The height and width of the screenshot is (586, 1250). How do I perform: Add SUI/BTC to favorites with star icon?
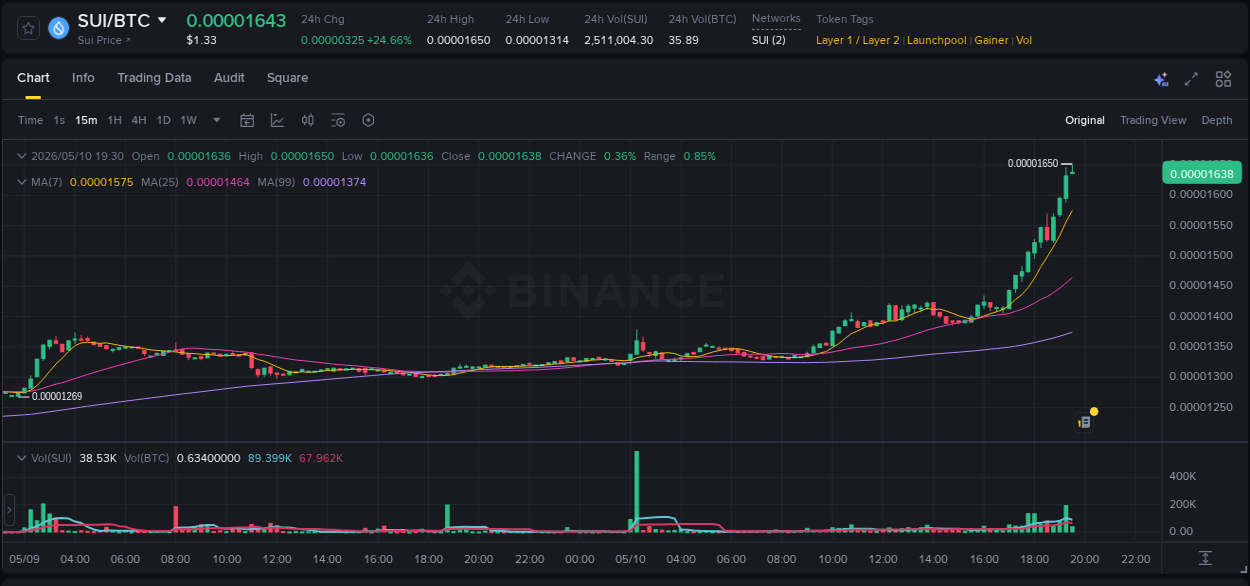tap(29, 28)
